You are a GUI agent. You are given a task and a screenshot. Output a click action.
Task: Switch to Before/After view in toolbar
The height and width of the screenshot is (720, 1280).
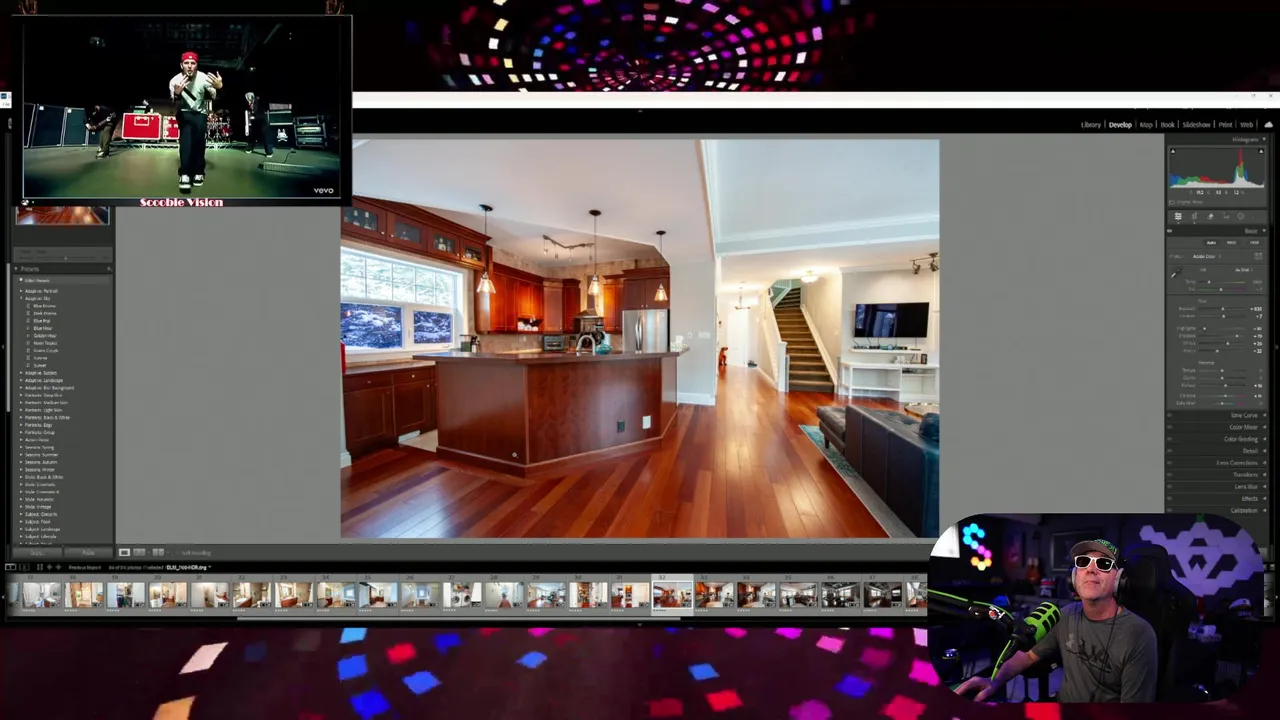click(158, 552)
